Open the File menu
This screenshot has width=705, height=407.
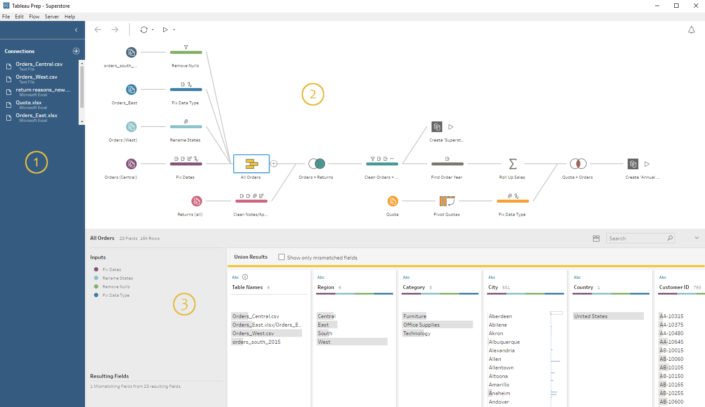tap(6, 17)
